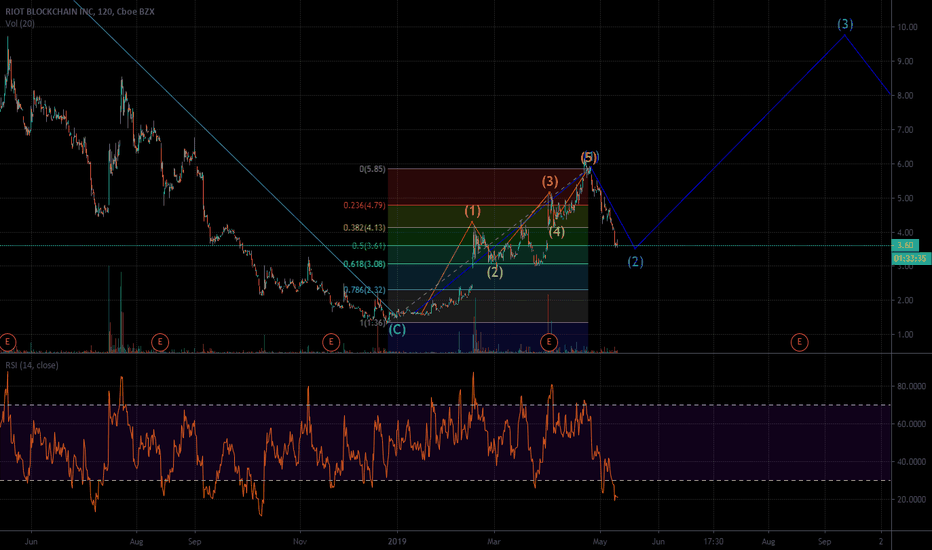The image size is (932, 550).
Task: Click the Mar label on the time axis
Action: [494, 542]
